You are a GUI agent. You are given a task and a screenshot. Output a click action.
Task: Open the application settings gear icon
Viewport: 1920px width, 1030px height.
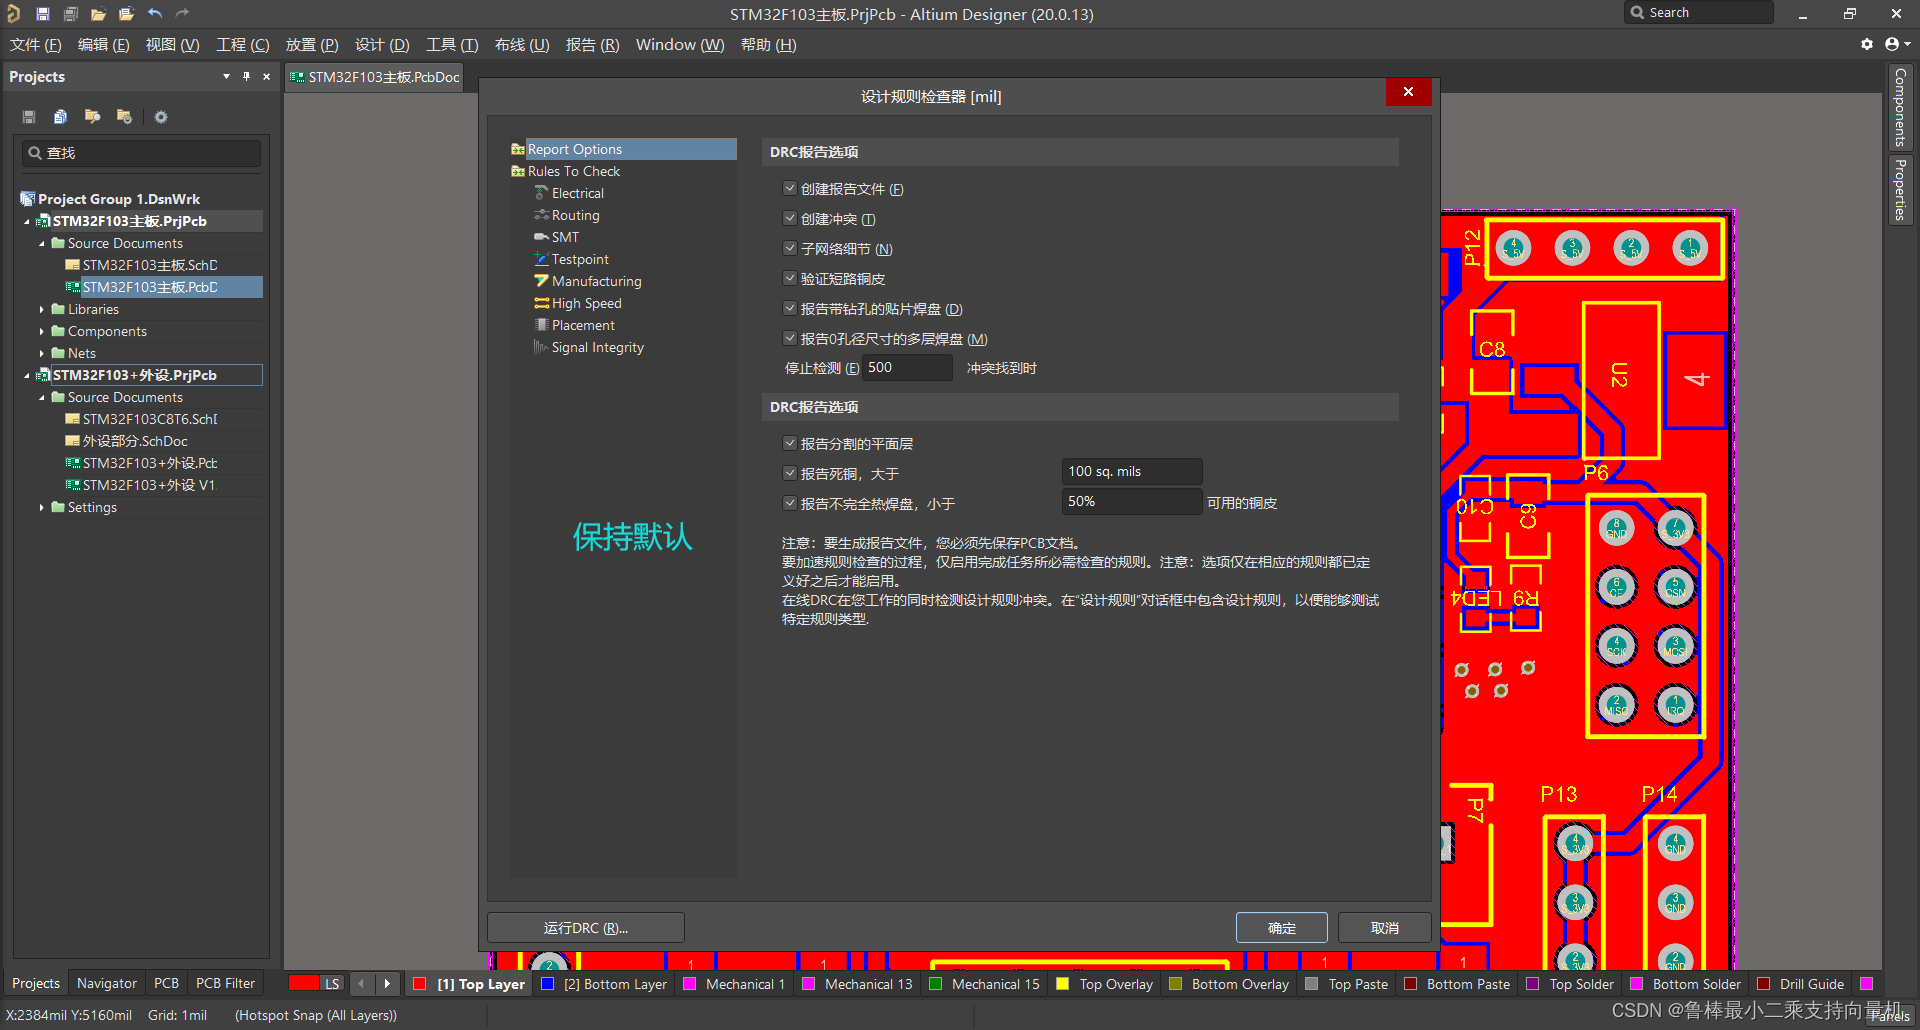pyautogui.click(x=1866, y=44)
